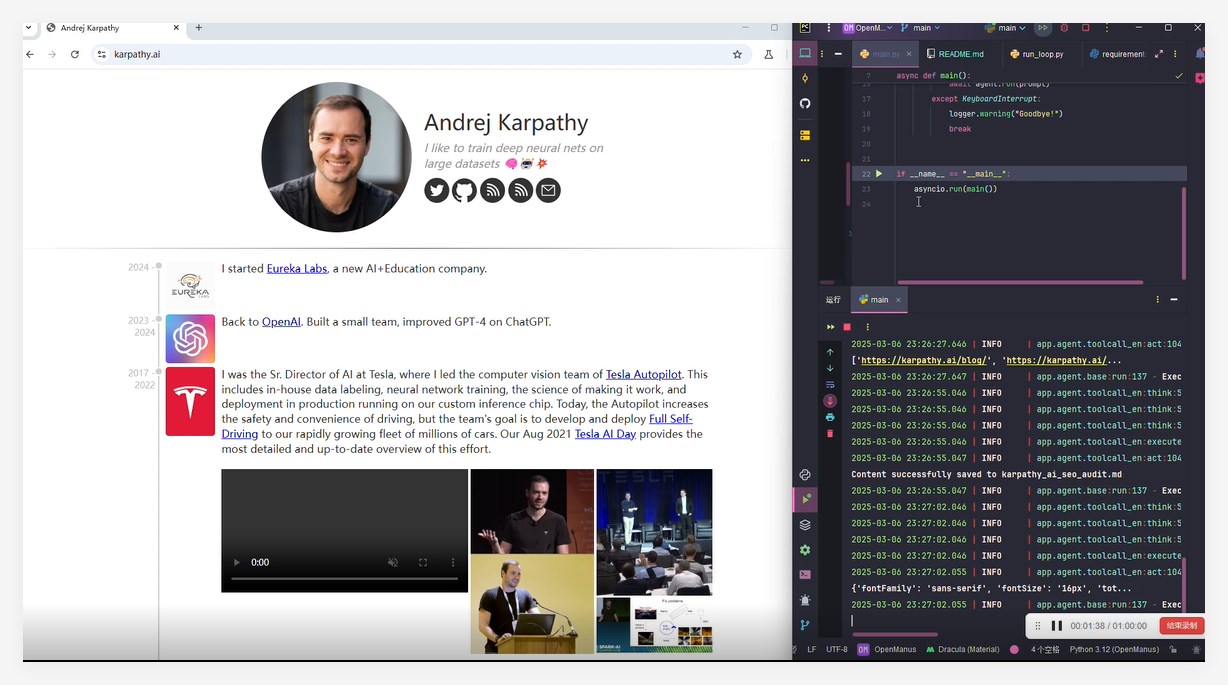The height and width of the screenshot is (685, 1228).
Task: Toggle soft-wrap in the console
Action: (830, 384)
